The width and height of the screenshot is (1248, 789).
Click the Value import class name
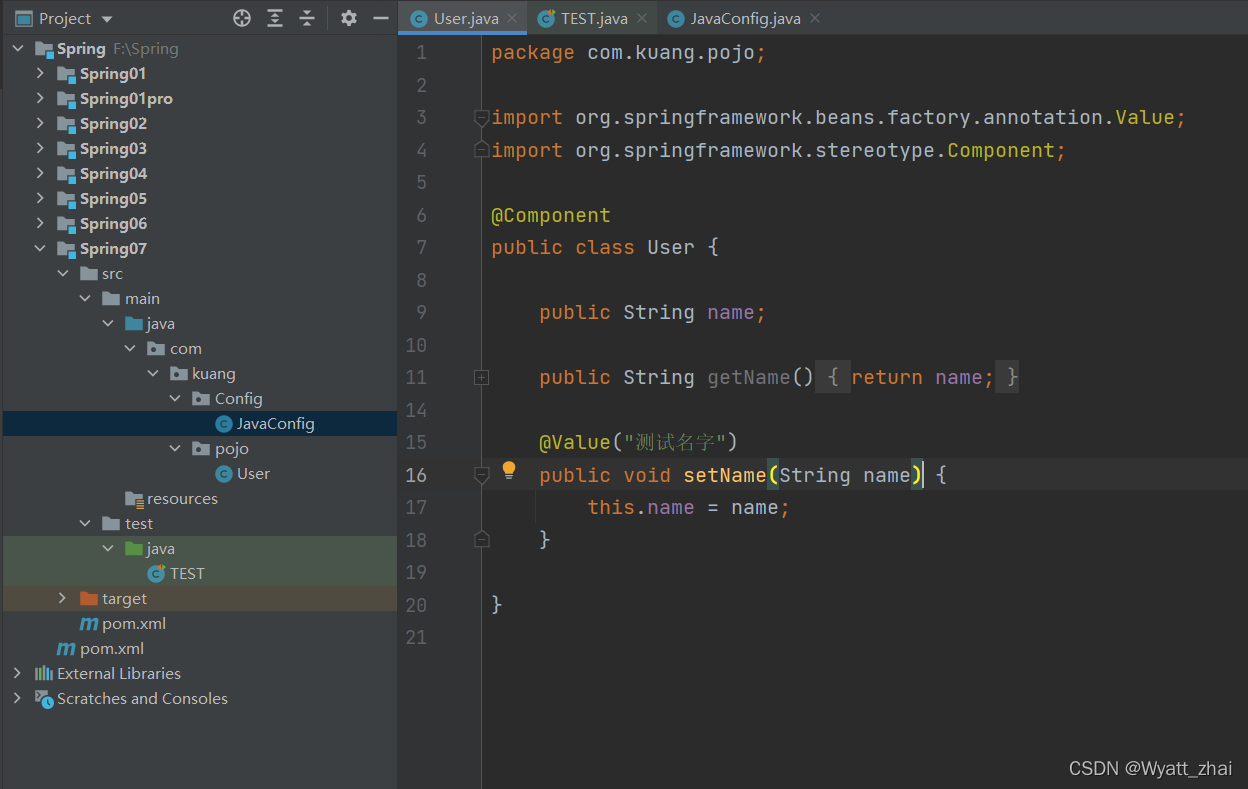1145,117
